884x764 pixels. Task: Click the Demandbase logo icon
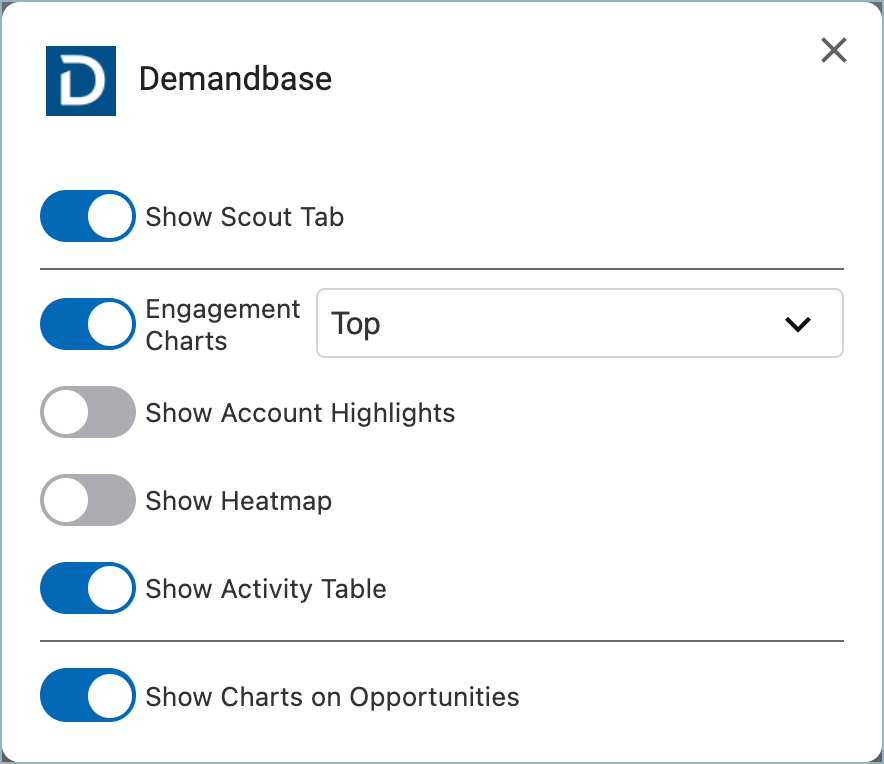(81, 81)
